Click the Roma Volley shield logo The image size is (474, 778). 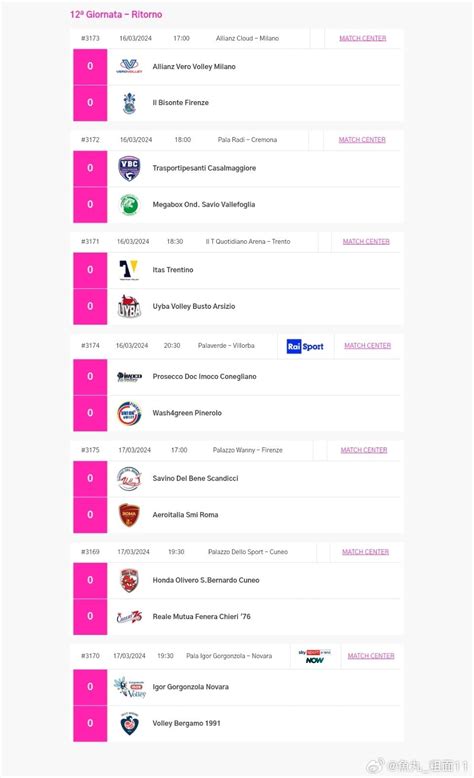tap(129, 515)
